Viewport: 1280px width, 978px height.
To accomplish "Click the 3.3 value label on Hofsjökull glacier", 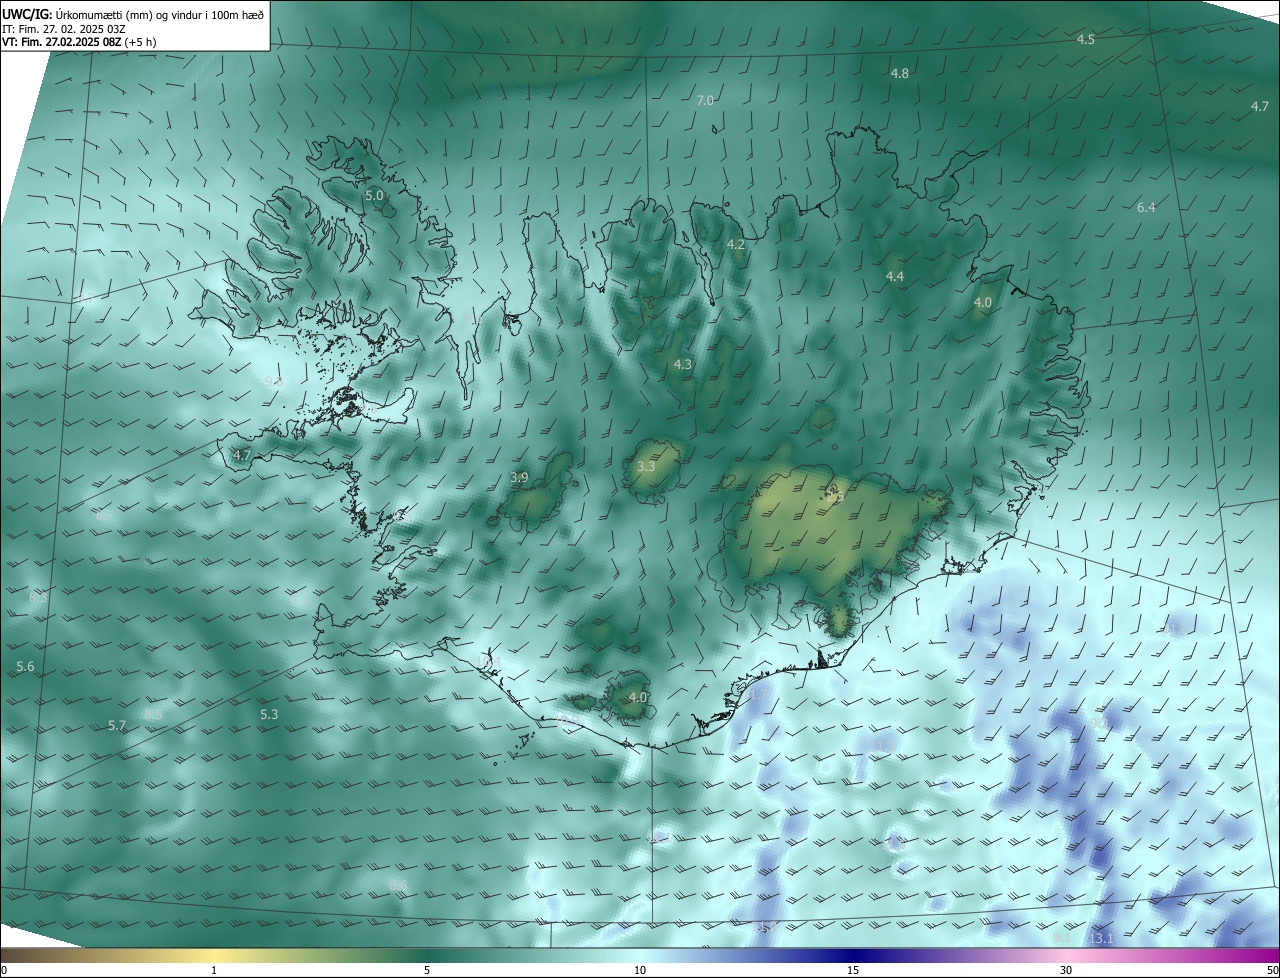I will [646, 467].
